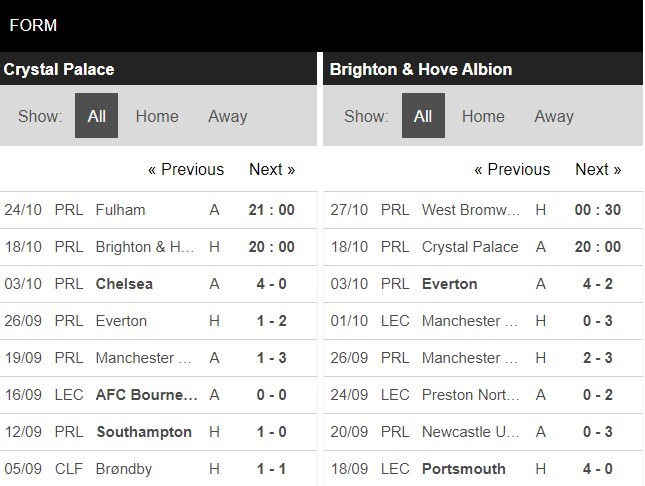Open Preston North End 0 - 2 match
The image size is (645, 486).
483,395
